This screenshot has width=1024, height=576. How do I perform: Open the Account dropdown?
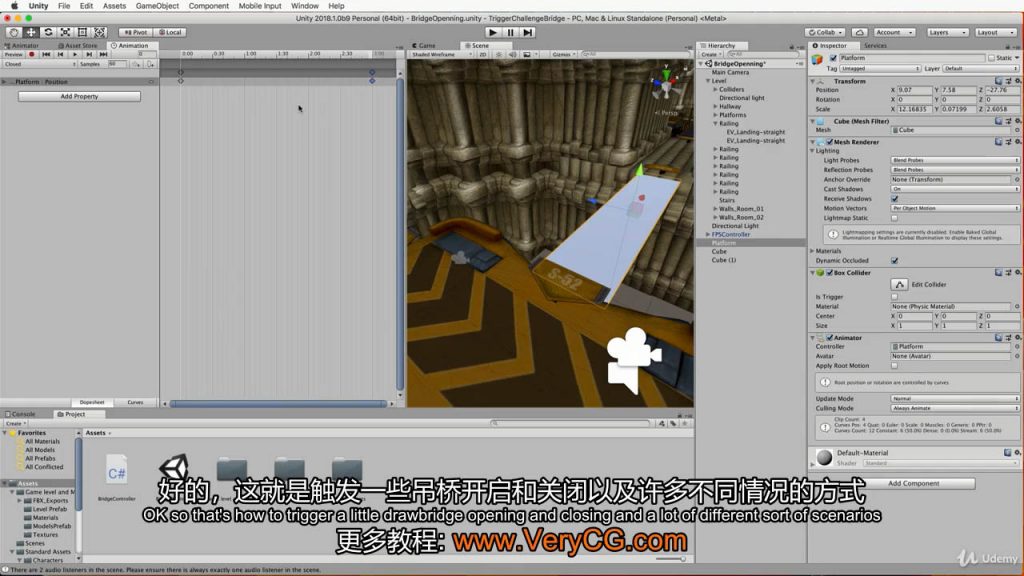coord(894,32)
